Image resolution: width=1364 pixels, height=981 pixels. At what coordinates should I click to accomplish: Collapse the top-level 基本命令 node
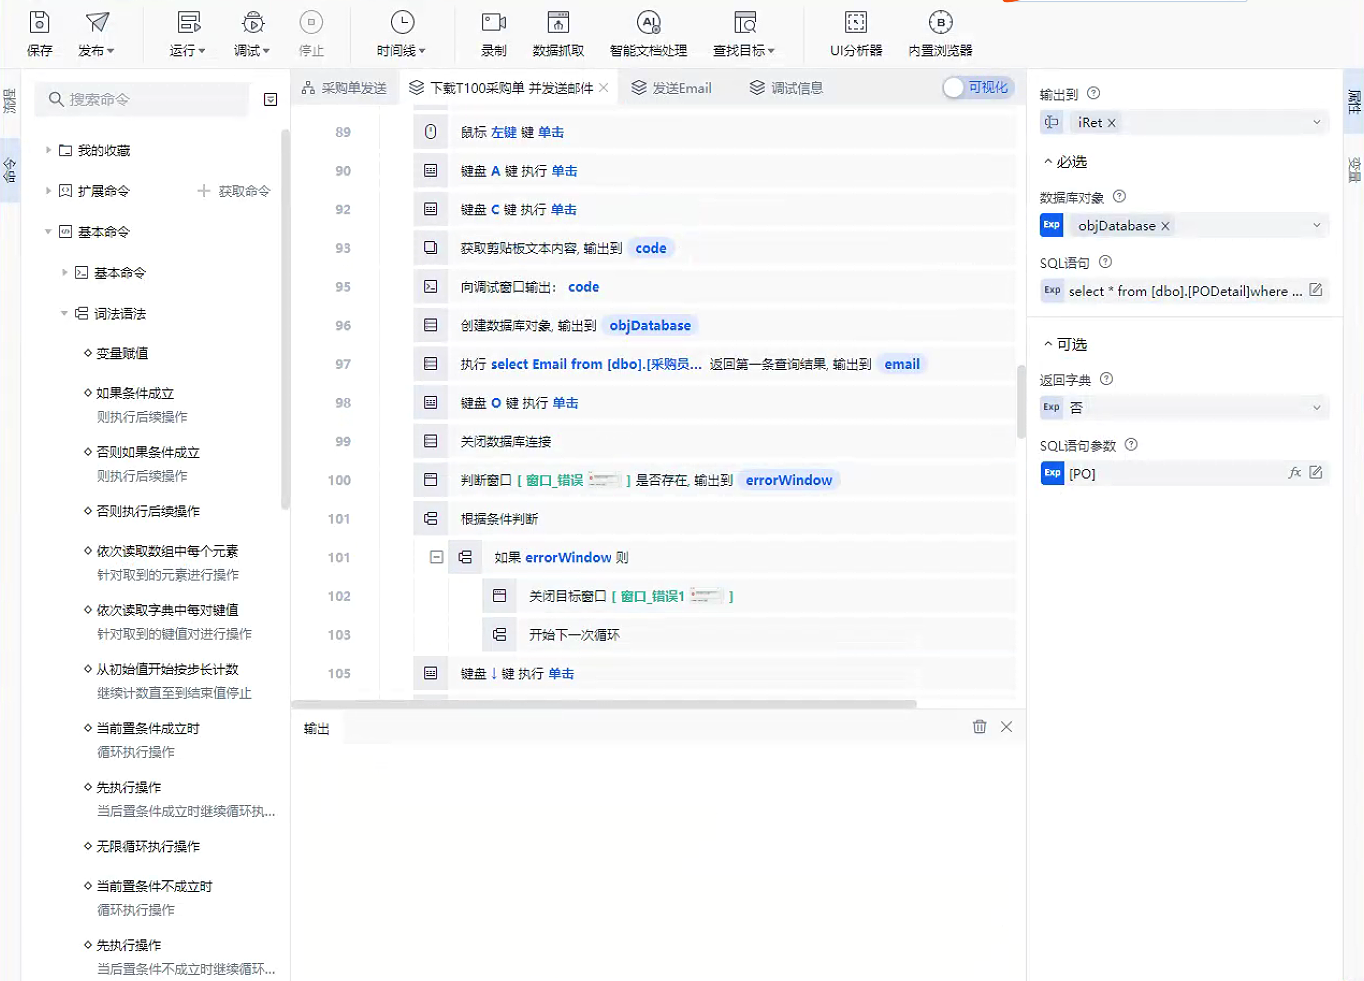pyautogui.click(x=48, y=231)
